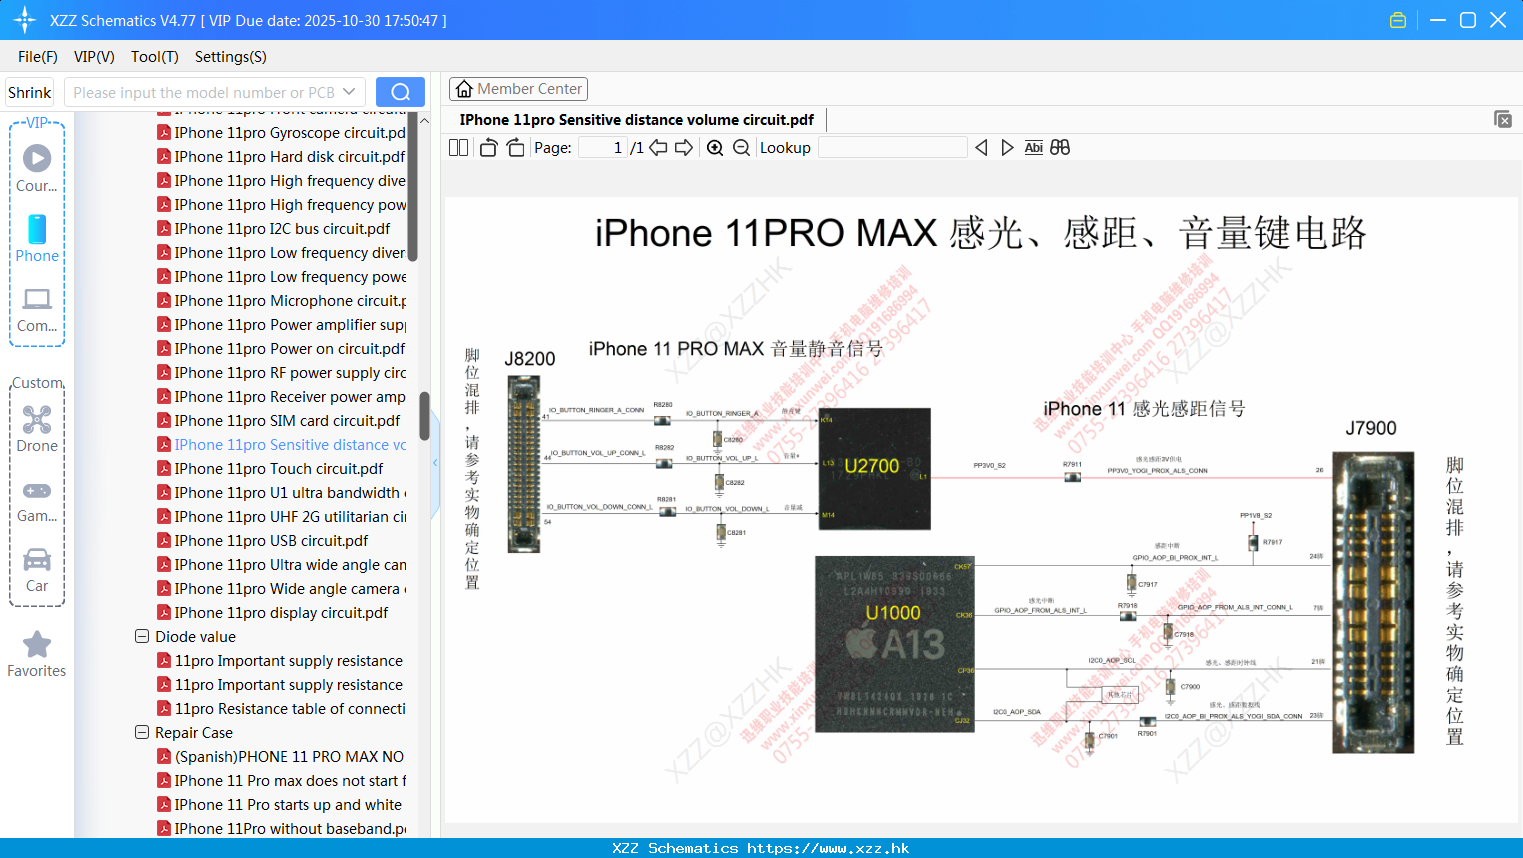The image size is (1523, 858).
Task: Open IPhone 11 Pro max does not start case
Action: [282, 780]
